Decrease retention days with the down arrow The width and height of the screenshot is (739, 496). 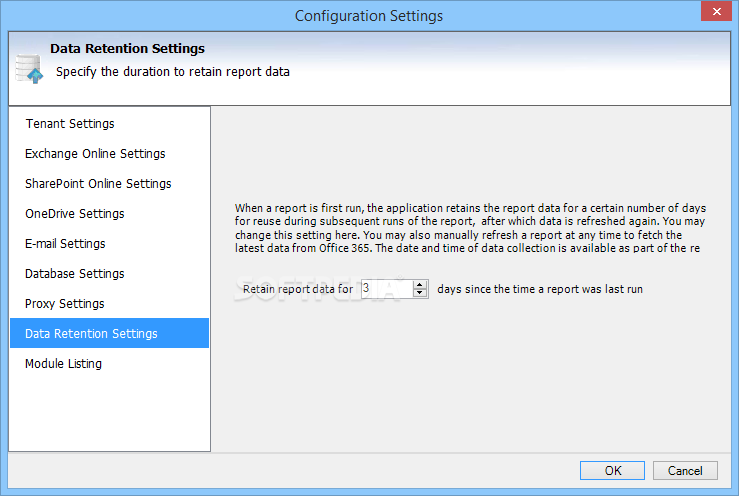pyautogui.click(x=419, y=293)
